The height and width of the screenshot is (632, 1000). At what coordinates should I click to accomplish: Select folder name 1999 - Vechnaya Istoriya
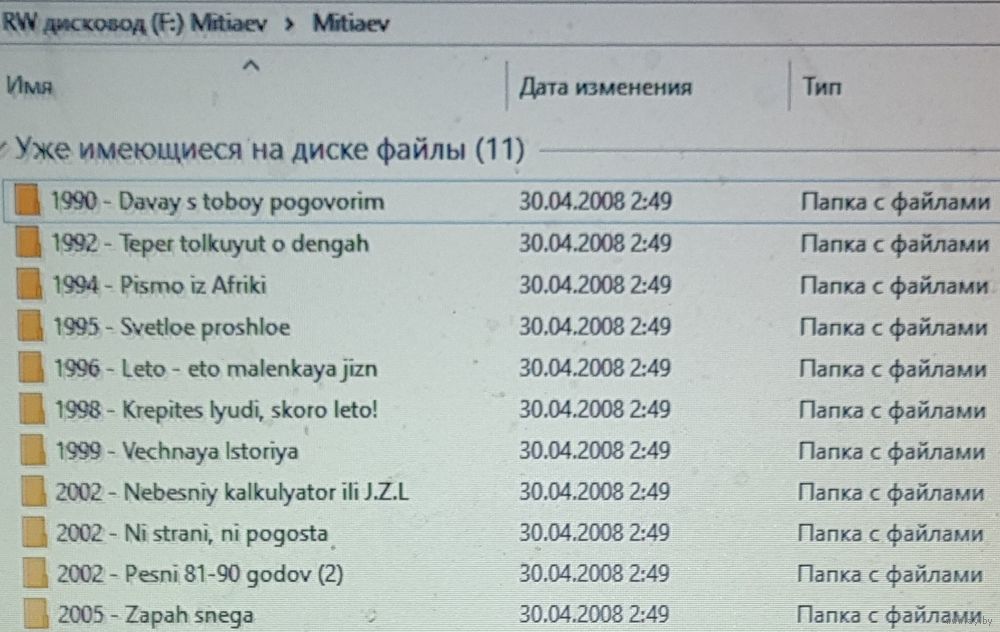[x=177, y=451]
